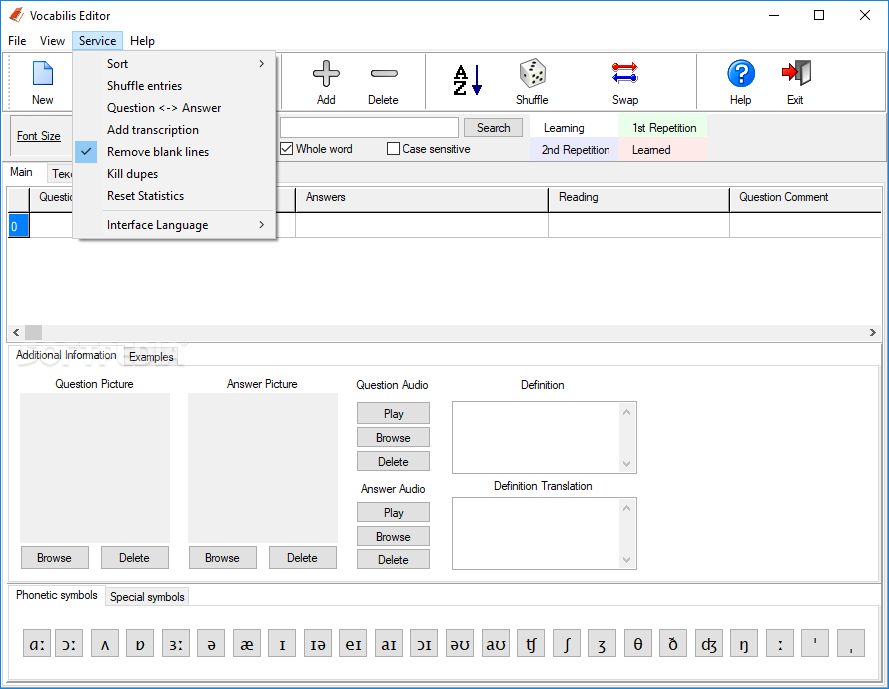The height and width of the screenshot is (689, 889).
Task: Click the Exit door icon
Action: [x=796, y=73]
